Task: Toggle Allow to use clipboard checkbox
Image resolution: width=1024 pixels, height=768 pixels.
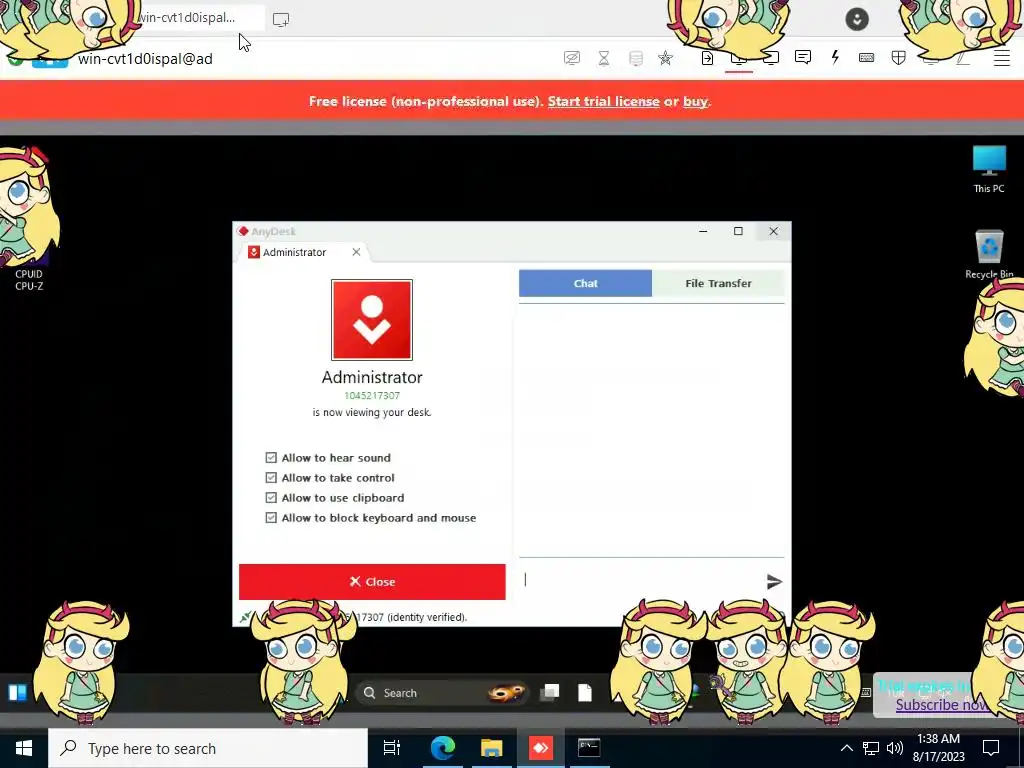Action: click(x=271, y=498)
